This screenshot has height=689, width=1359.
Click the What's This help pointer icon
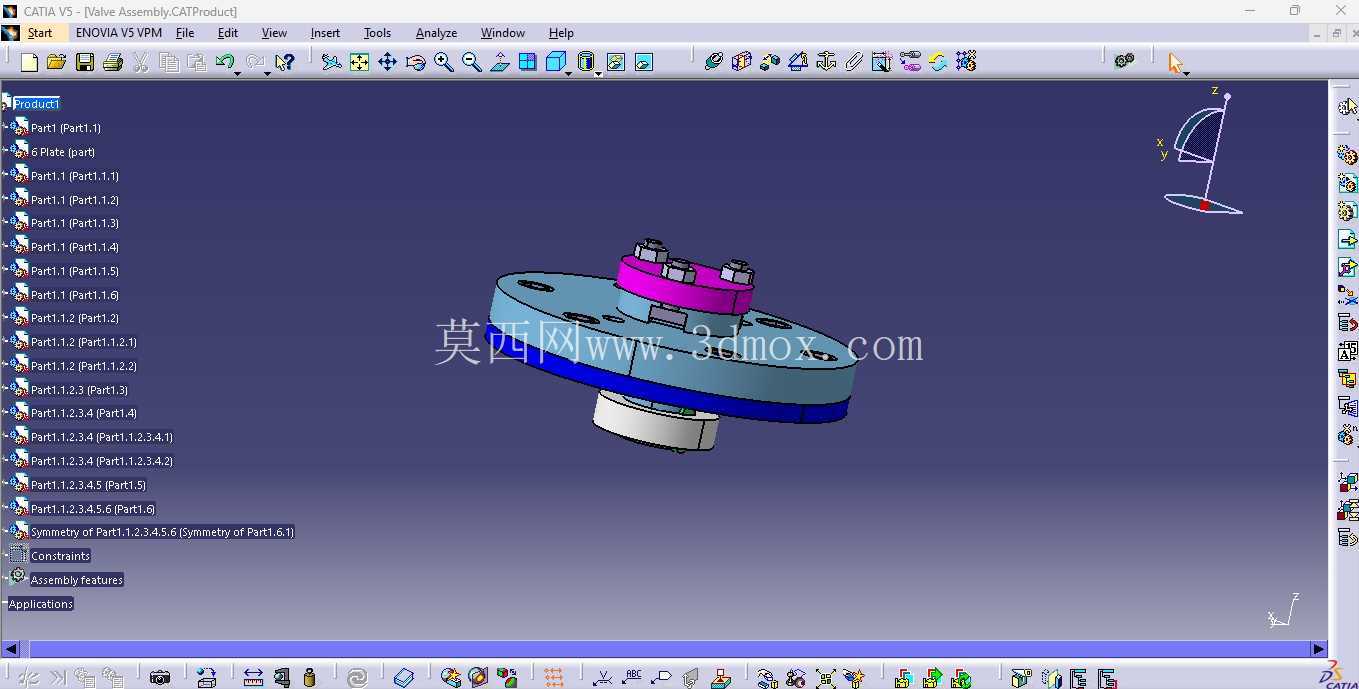(x=284, y=62)
